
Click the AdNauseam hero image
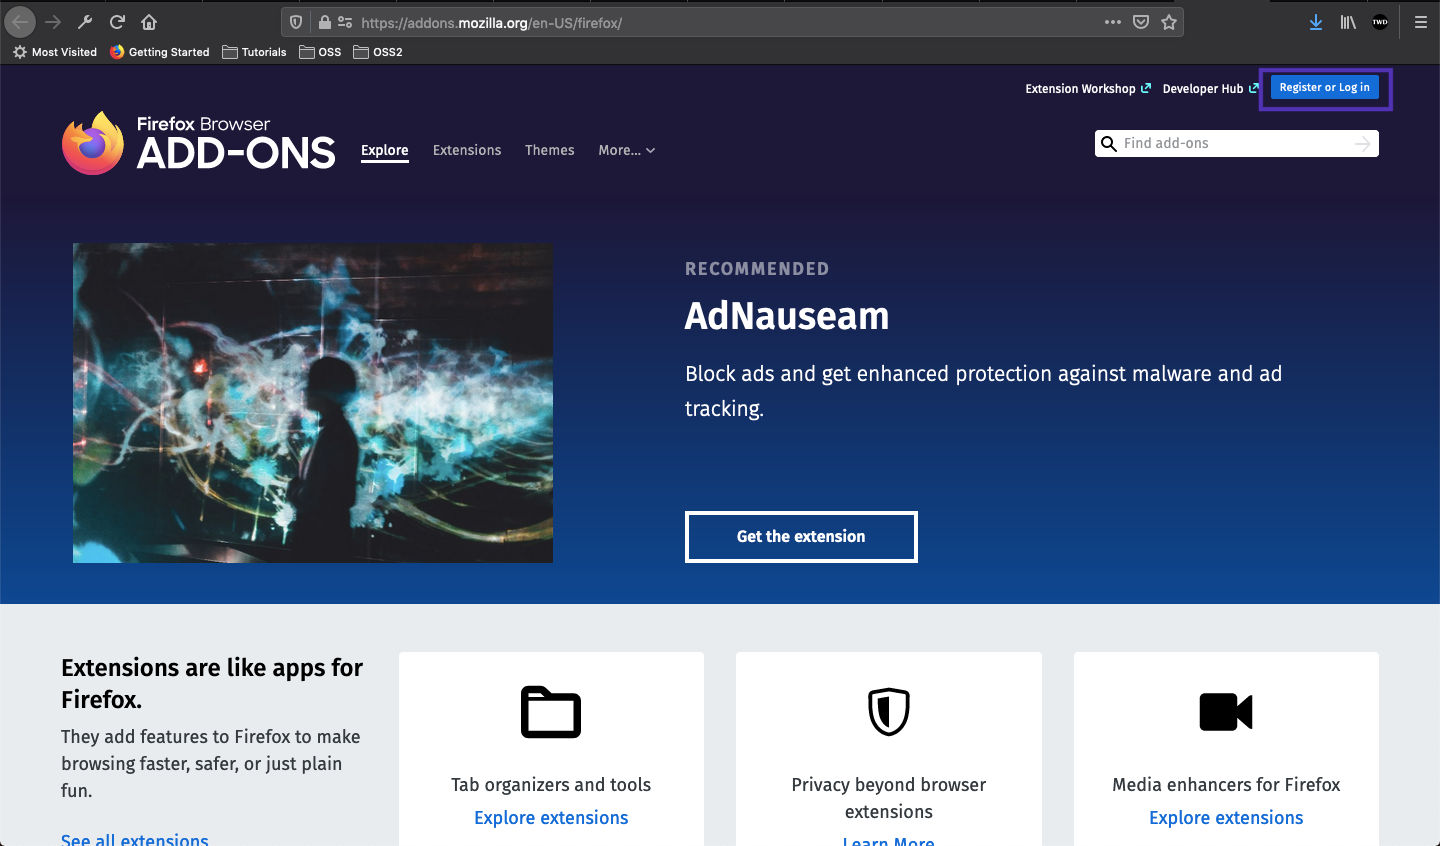pos(313,403)
